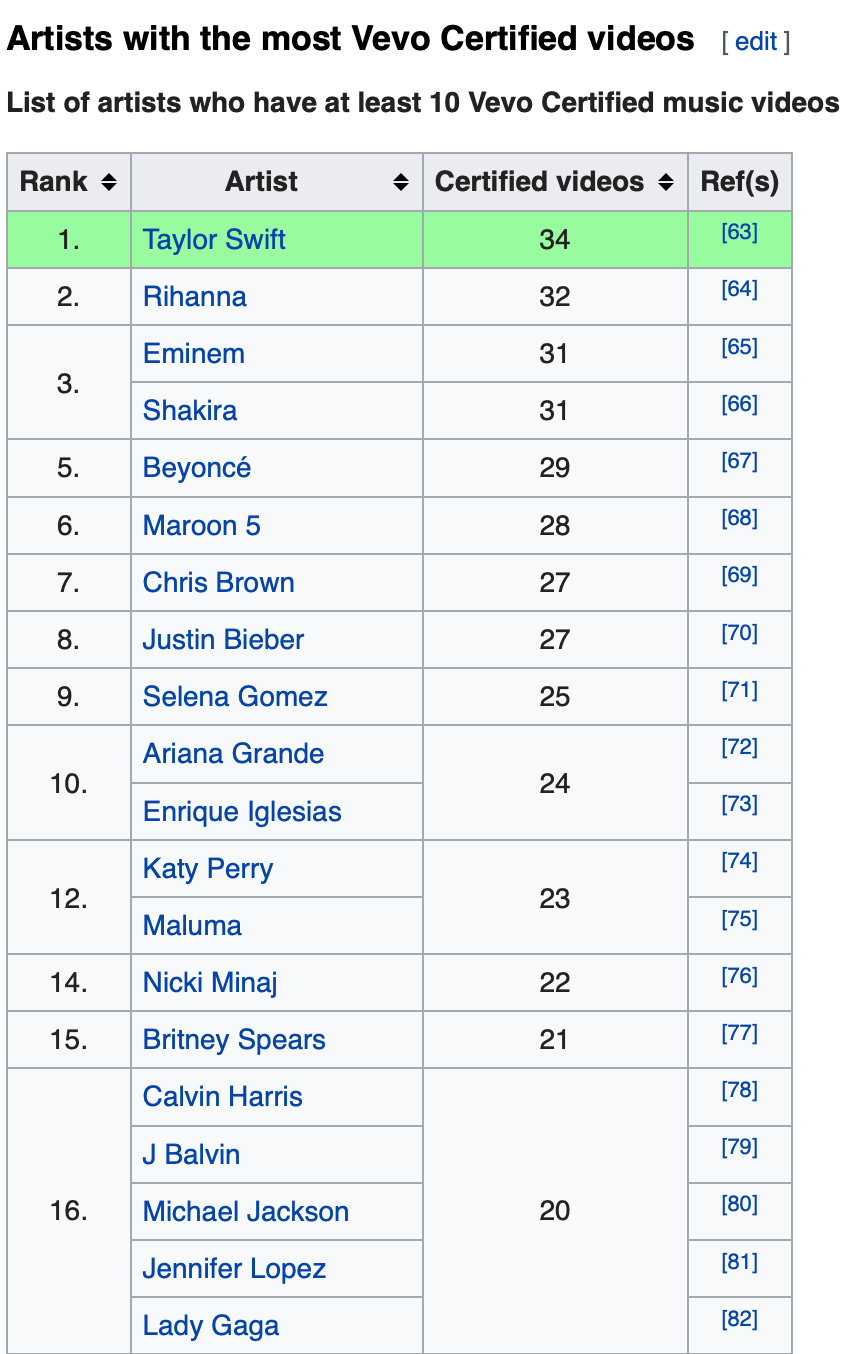Follow the Eminem link
This screenshot has height=1354, width=850.
(194, 354)
